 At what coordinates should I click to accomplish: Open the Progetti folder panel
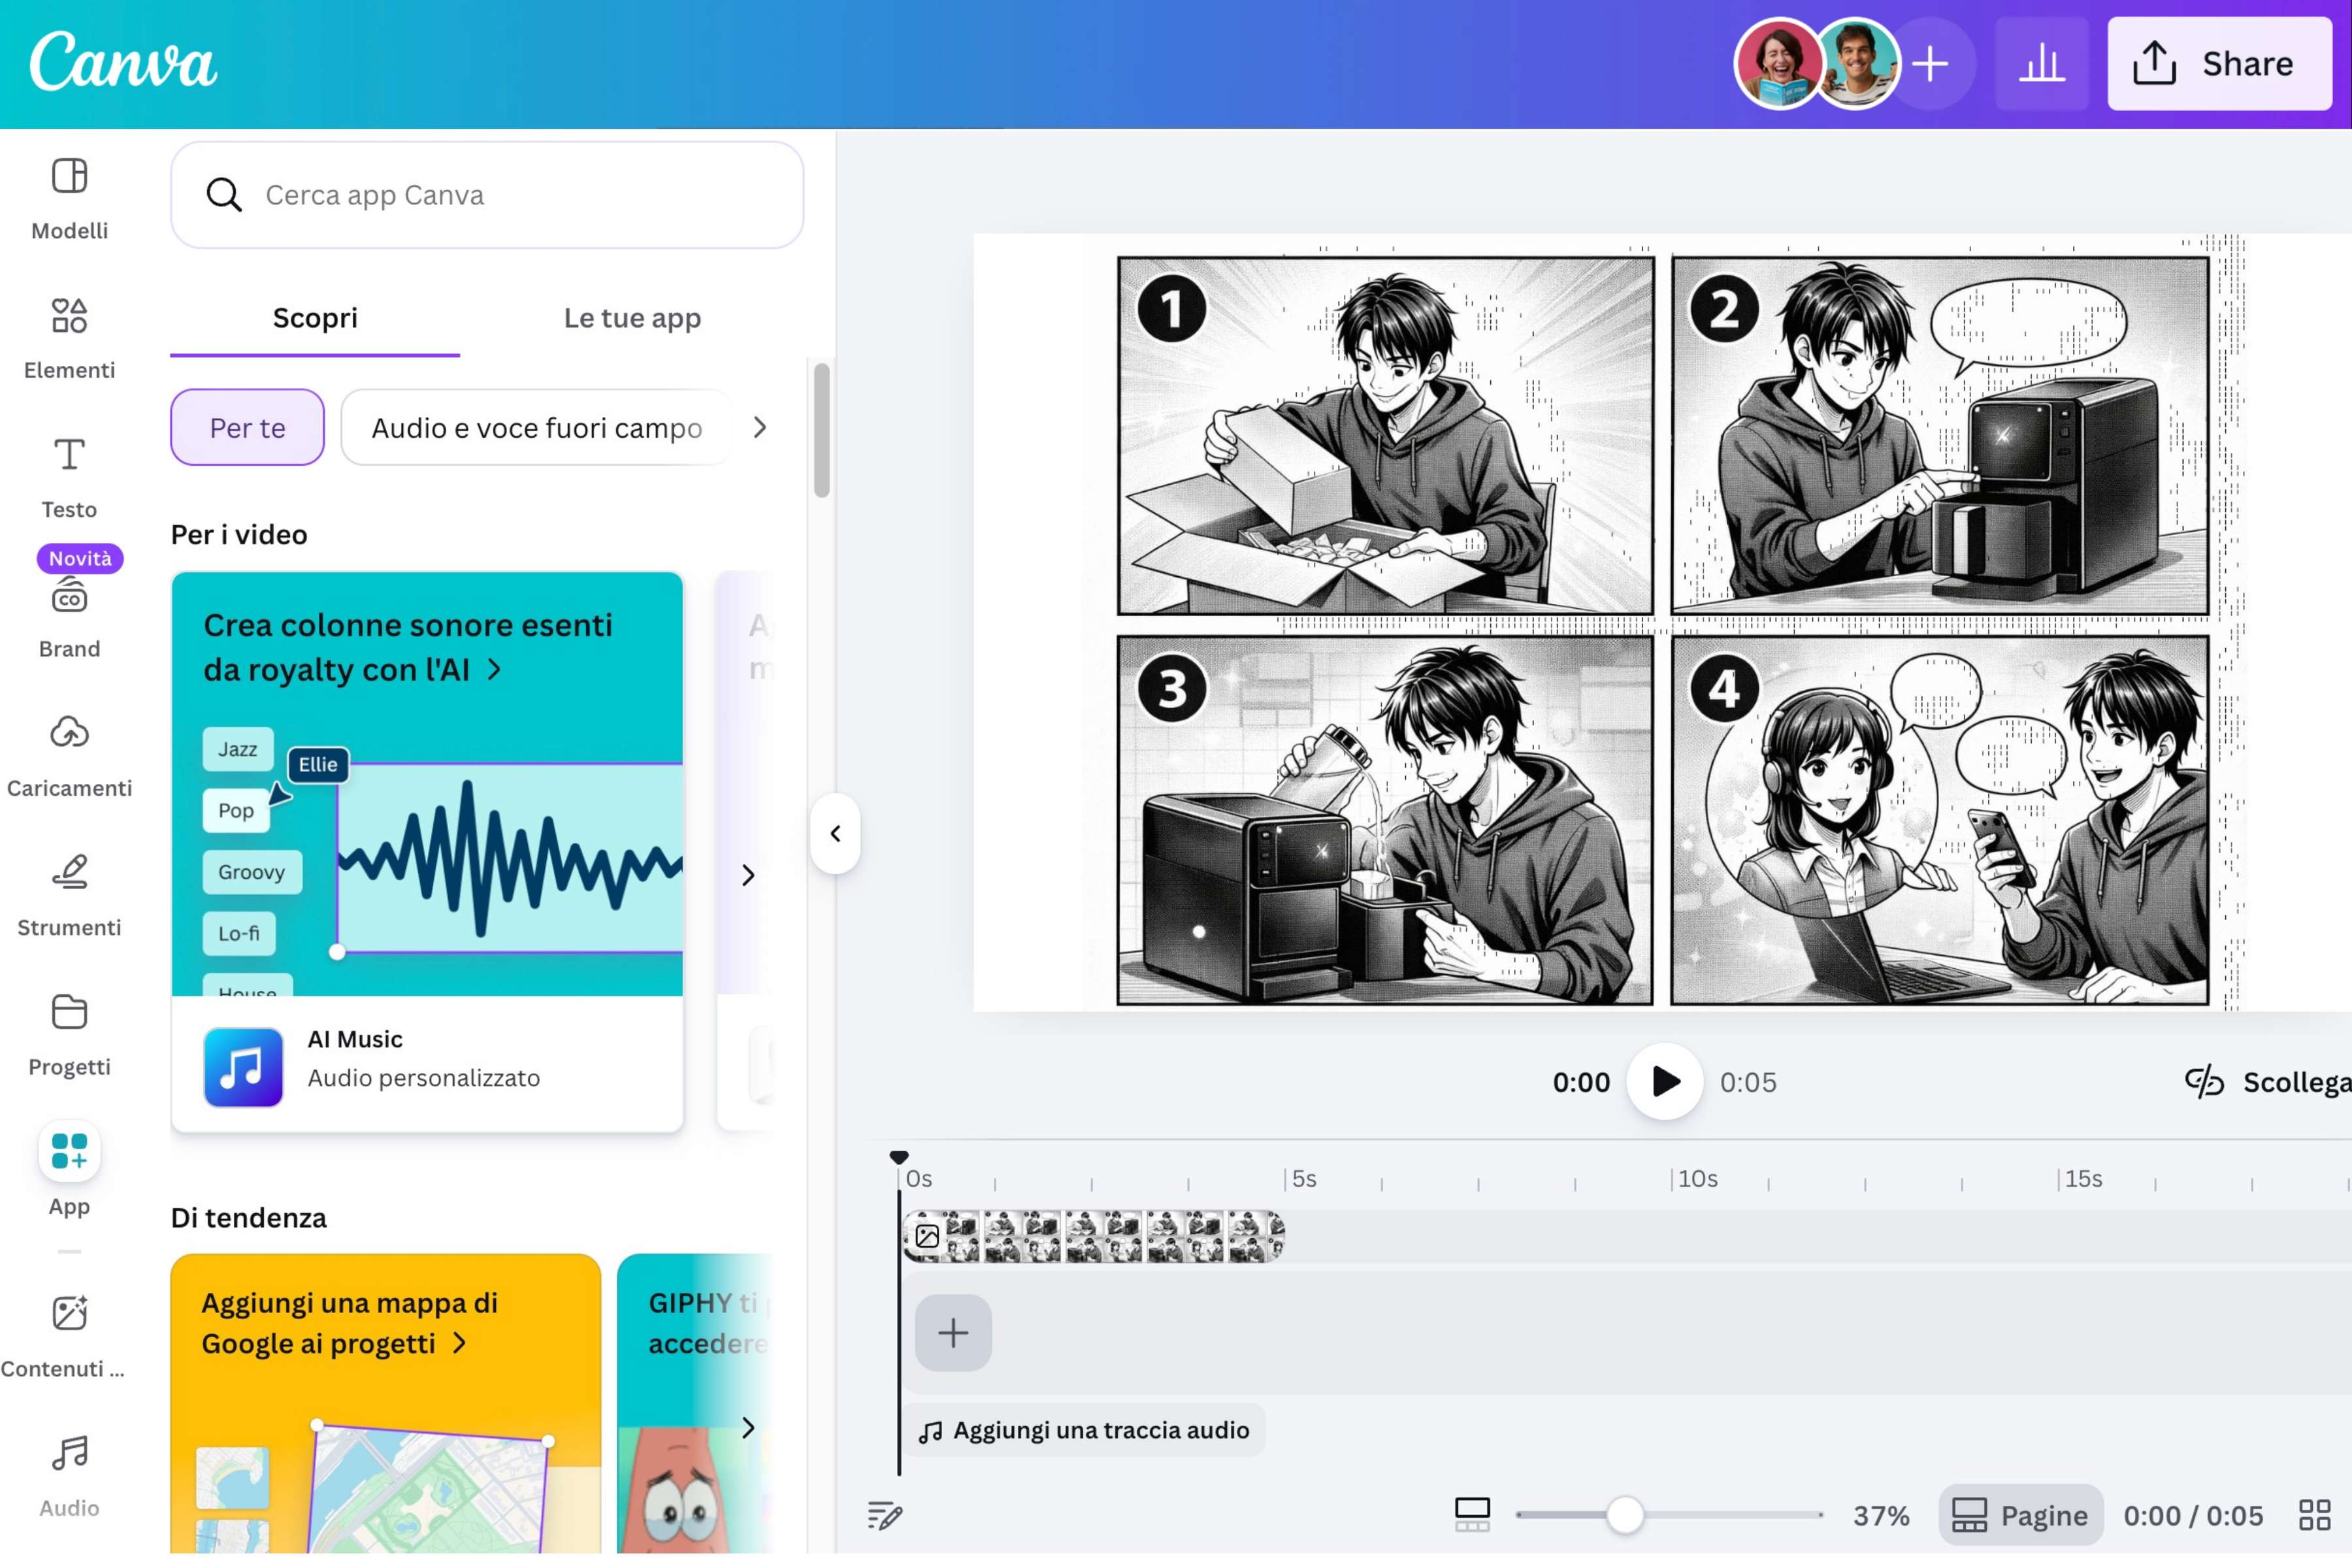coord(69,1036)
